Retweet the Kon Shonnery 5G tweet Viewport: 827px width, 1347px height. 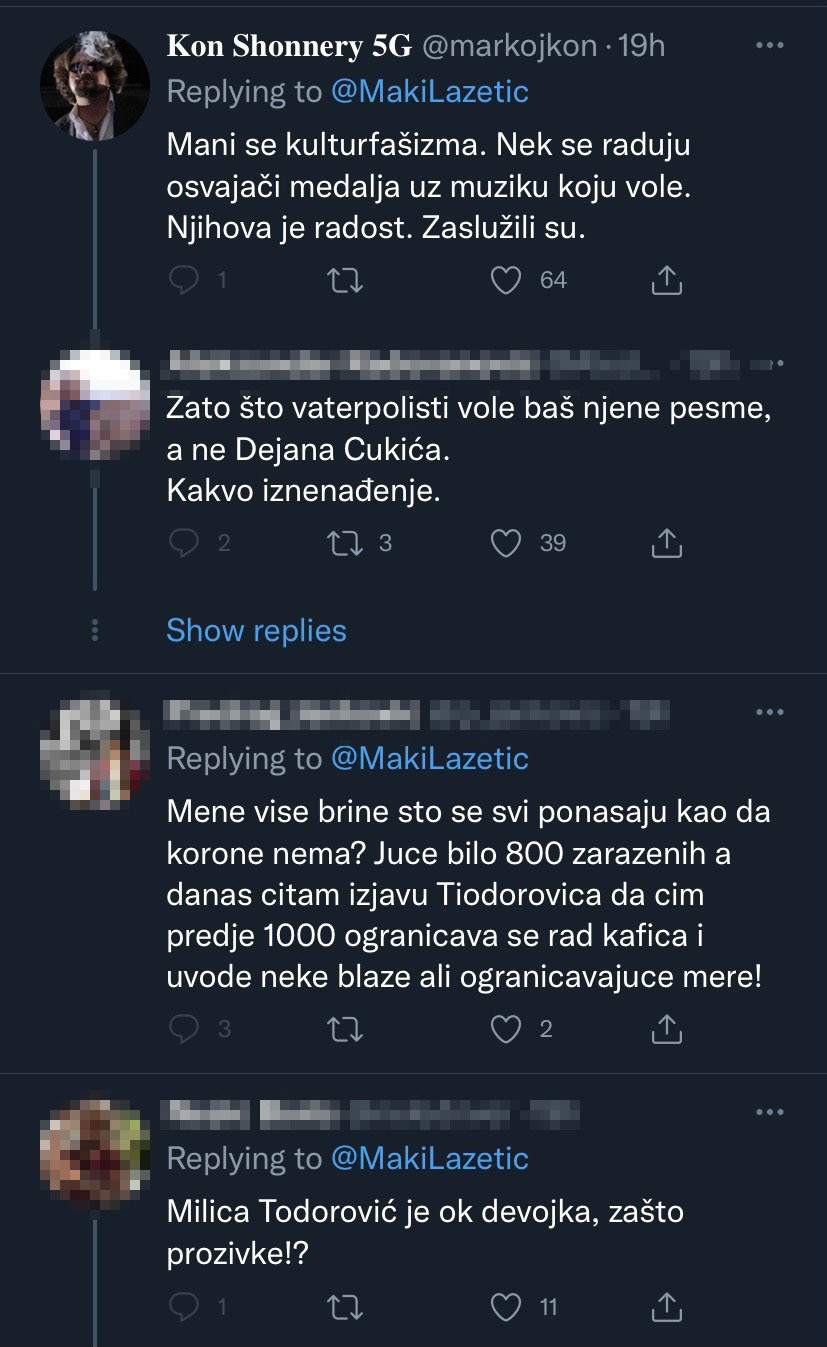click(346, 281)
